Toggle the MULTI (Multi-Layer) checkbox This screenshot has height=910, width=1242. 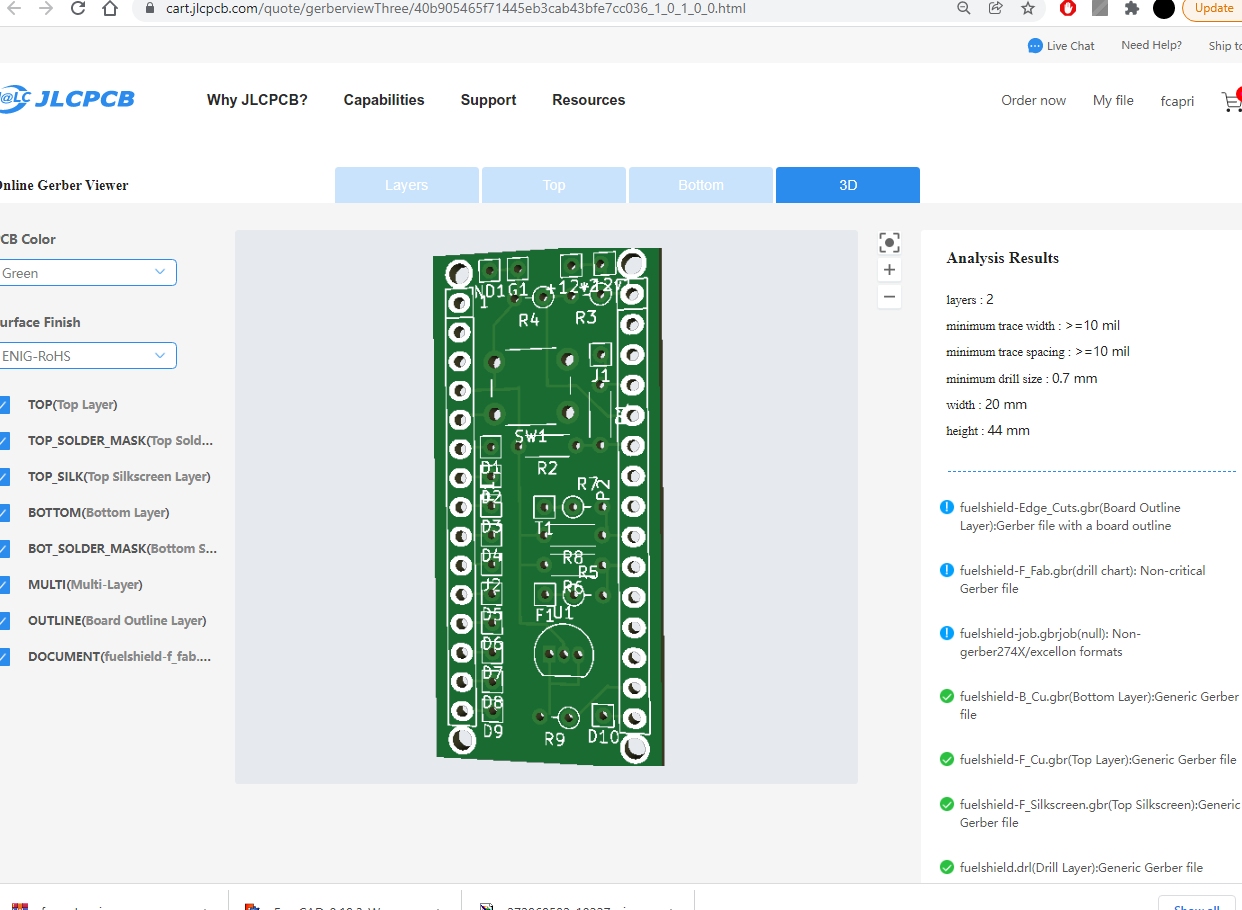(3, 585)
